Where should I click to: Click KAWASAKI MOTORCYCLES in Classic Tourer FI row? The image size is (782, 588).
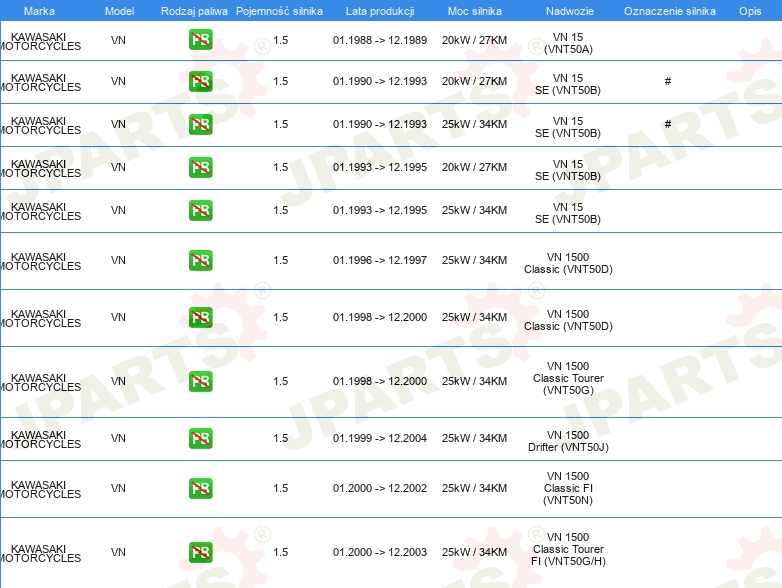tap(40, 554)
